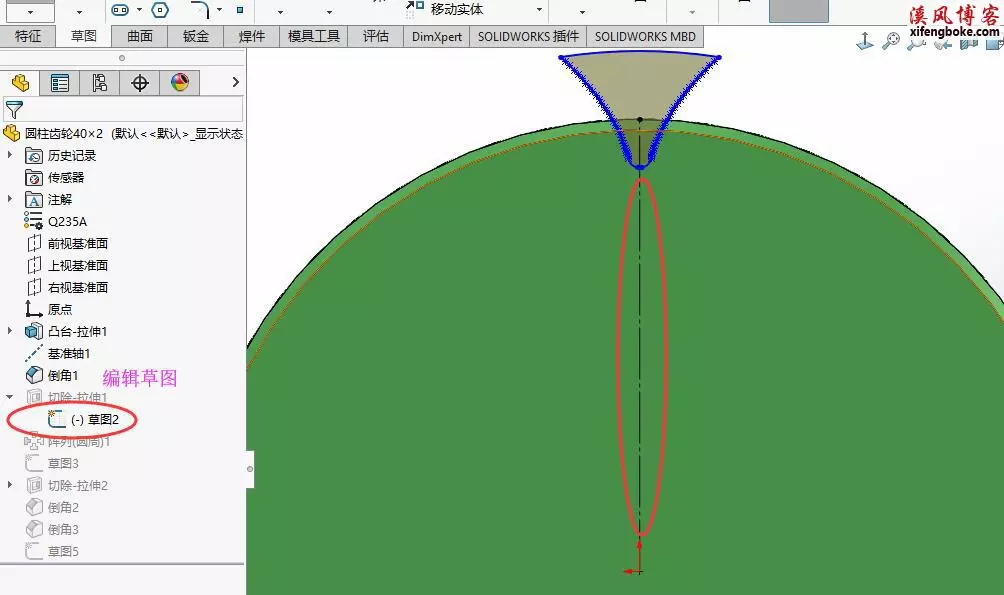Open the sketch fillet dropdown arrow
1004x595 pixels.
pyautogui.click(x=219, y=10)
